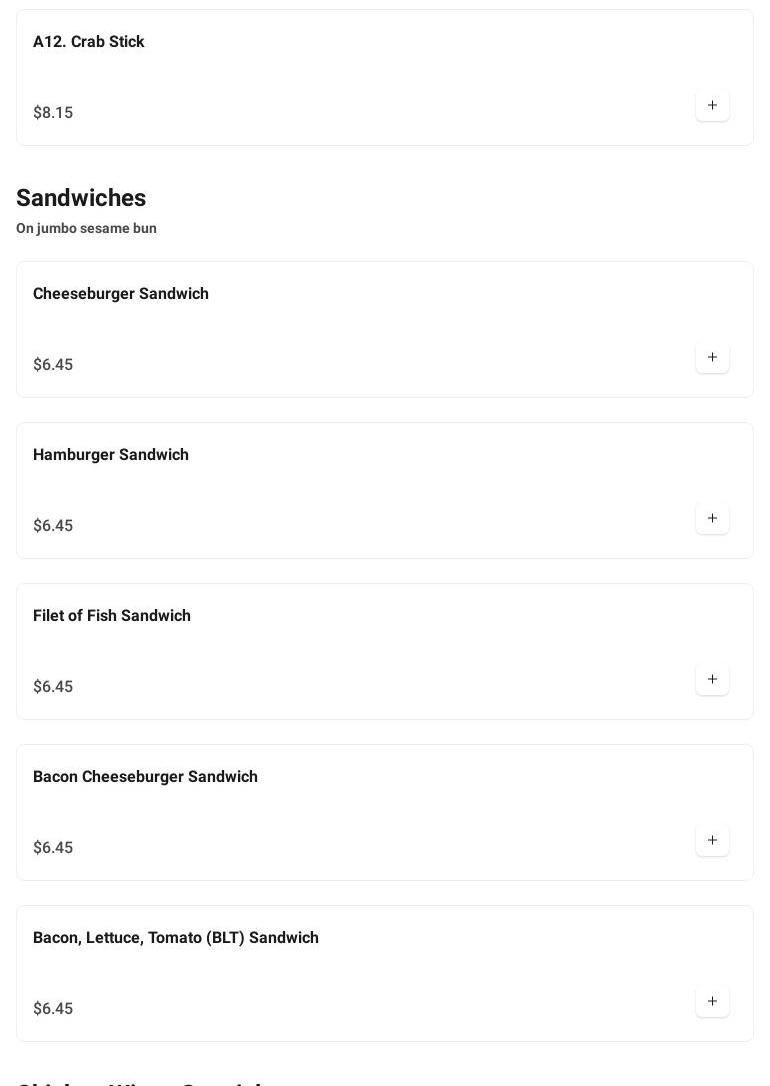This screenshot has height=1086, width=770.
Task: Add Hamburger Sandwich using plus button
Action: pyautogui.click(x=712, y=518)
